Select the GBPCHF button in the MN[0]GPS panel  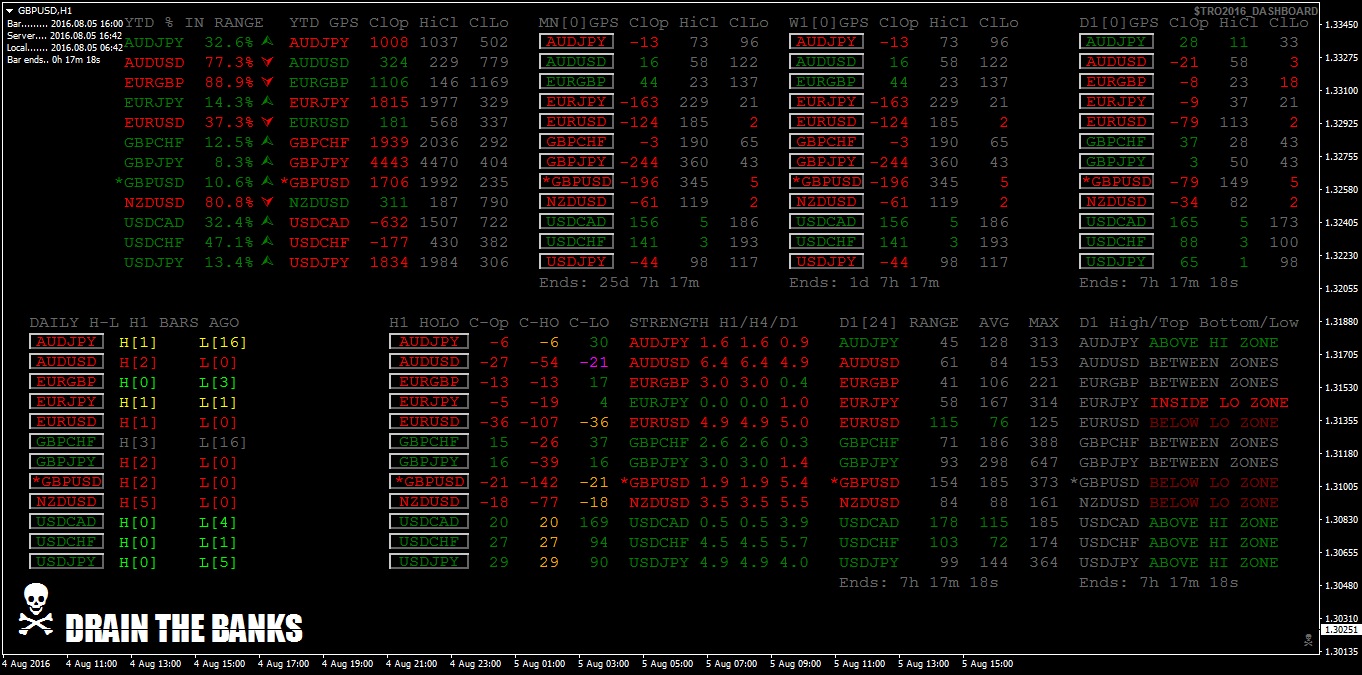[x=576, y=142]
